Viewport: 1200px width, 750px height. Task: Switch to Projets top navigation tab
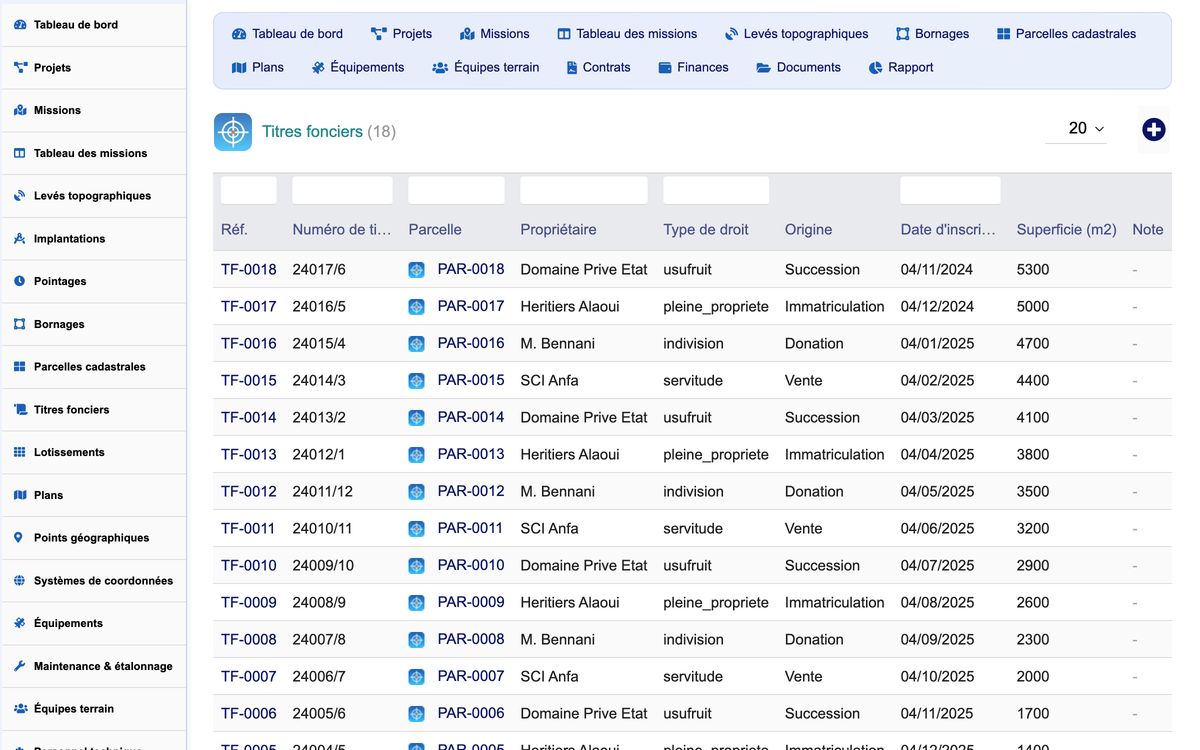(x=401, y=34)
